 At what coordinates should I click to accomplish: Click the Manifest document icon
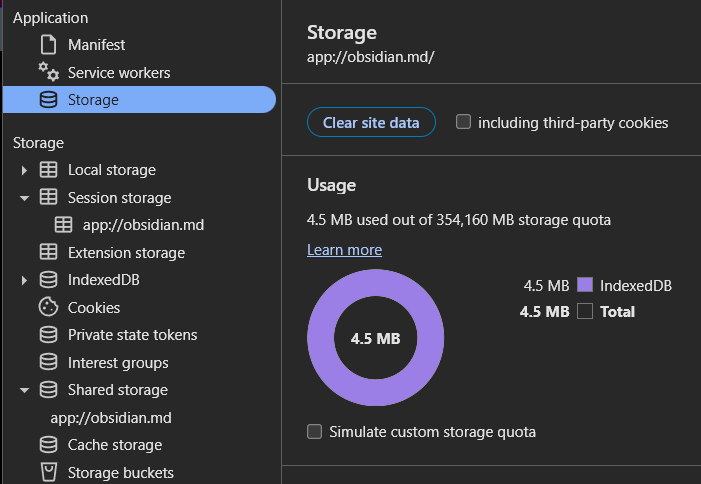pyautogui.click(x=48, y=45)
